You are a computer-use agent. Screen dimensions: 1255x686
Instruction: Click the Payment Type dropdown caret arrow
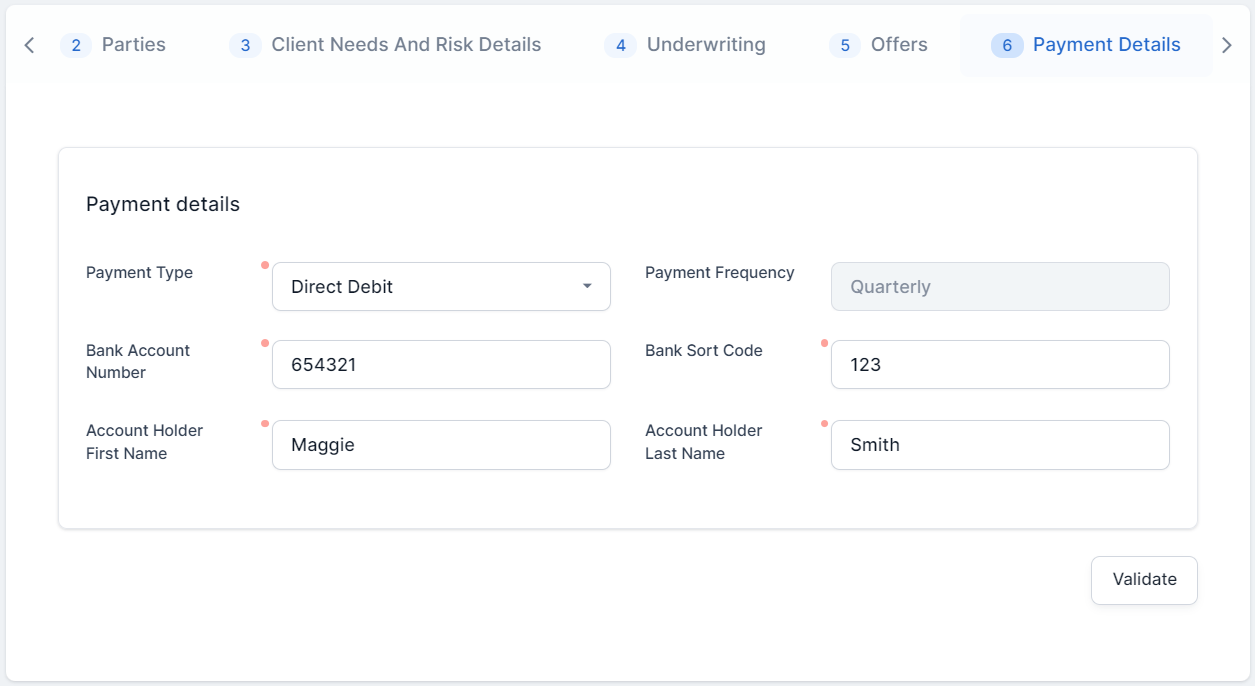coord(587,287)
